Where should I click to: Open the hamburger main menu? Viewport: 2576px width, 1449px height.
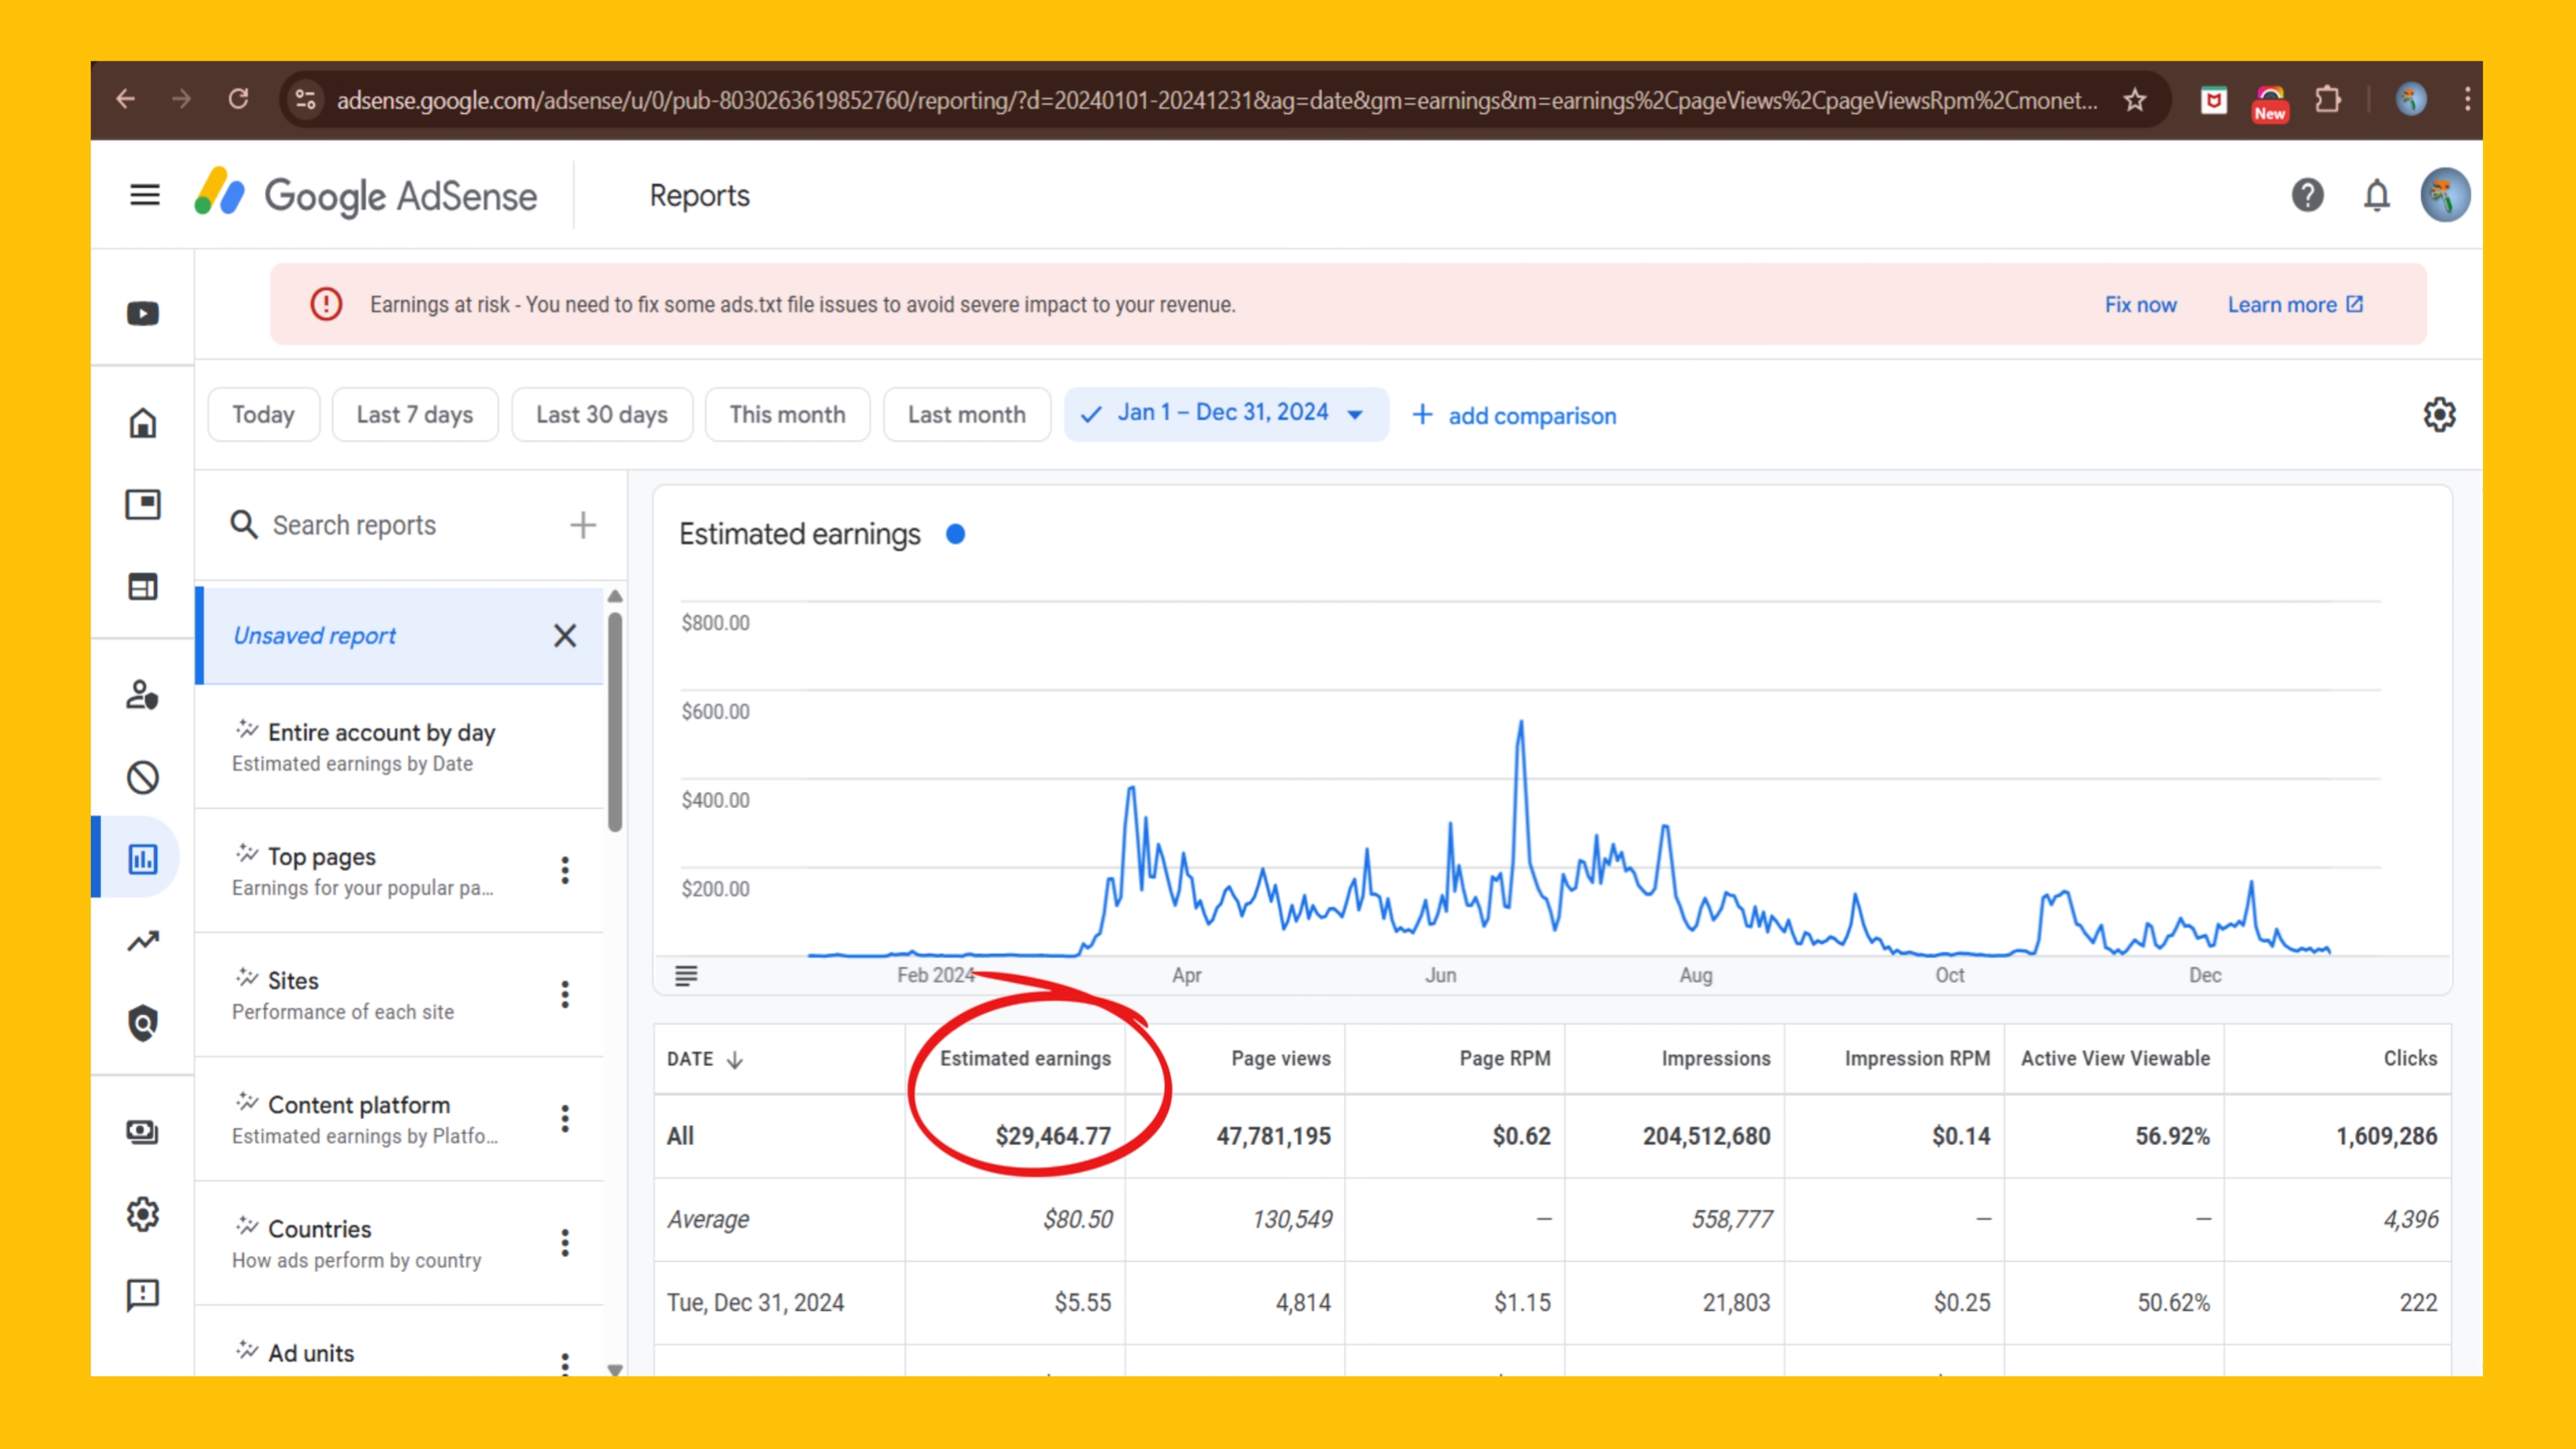[145, 195]
